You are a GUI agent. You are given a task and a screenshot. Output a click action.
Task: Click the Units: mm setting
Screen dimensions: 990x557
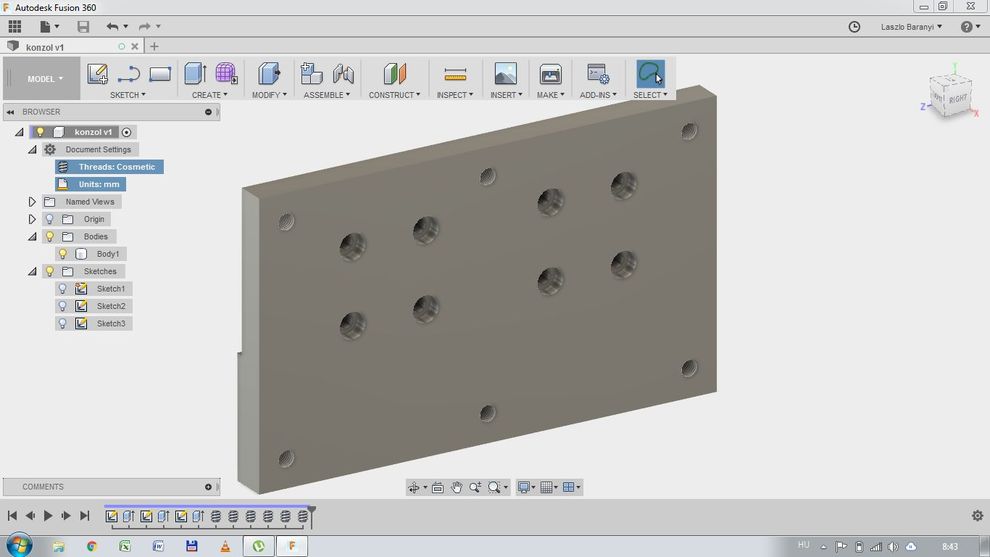pos(98,184)
